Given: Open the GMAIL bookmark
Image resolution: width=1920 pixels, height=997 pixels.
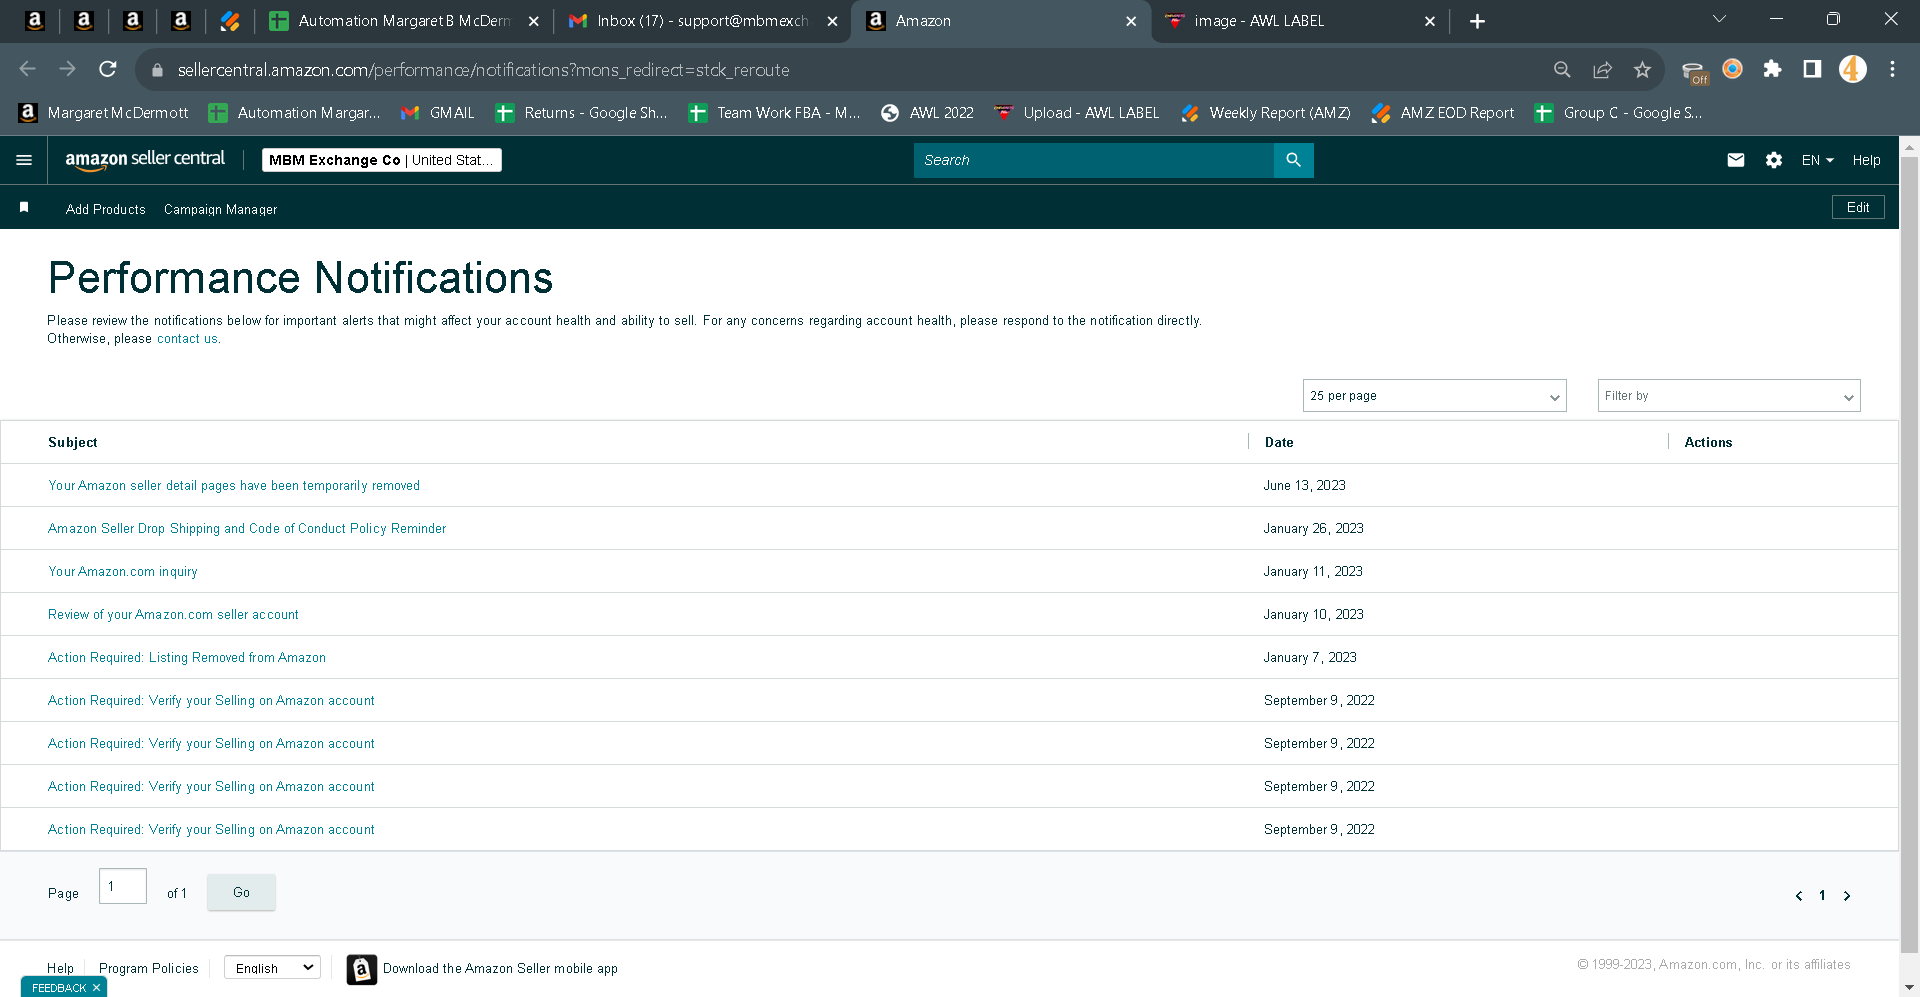Looking at the screenshot, I should click(x=438, y=113).
